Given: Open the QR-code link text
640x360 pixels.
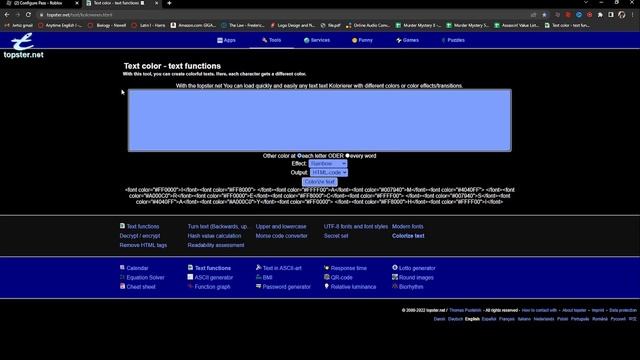Looking at the screenshot, I should pos(342,278).
